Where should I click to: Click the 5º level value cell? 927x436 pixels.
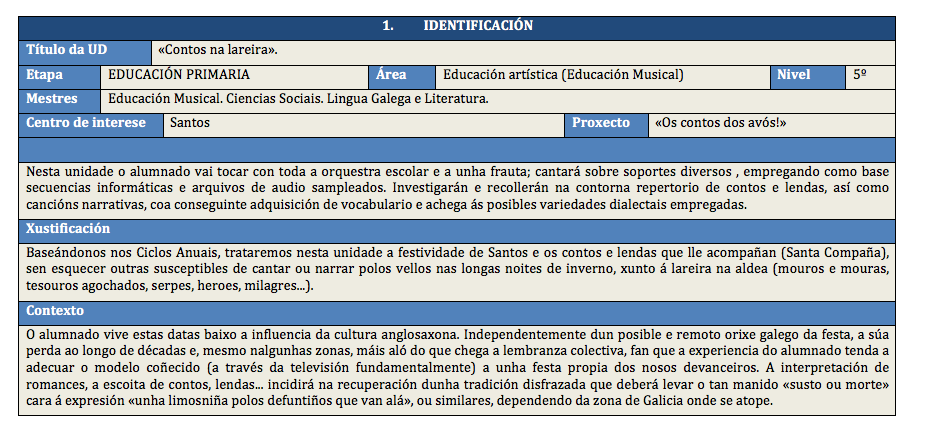click(x=870, y=76)
